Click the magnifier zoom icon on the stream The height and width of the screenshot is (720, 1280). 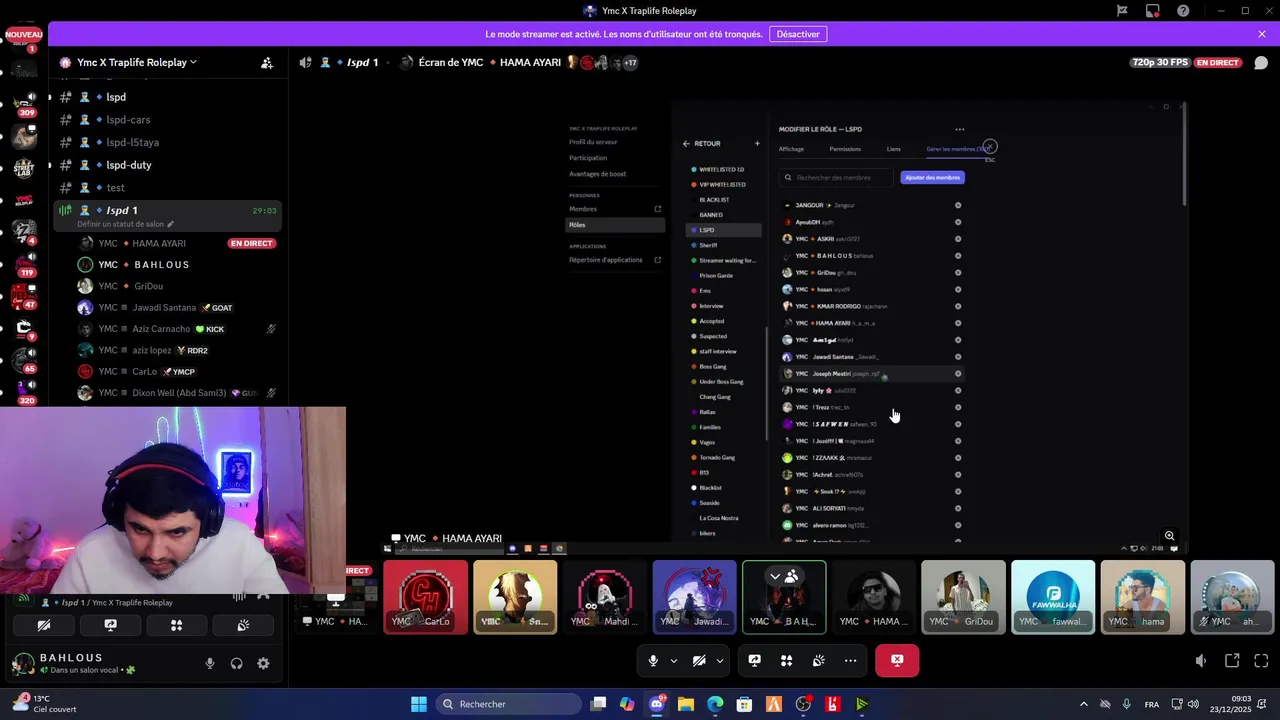coord(1169,536)
